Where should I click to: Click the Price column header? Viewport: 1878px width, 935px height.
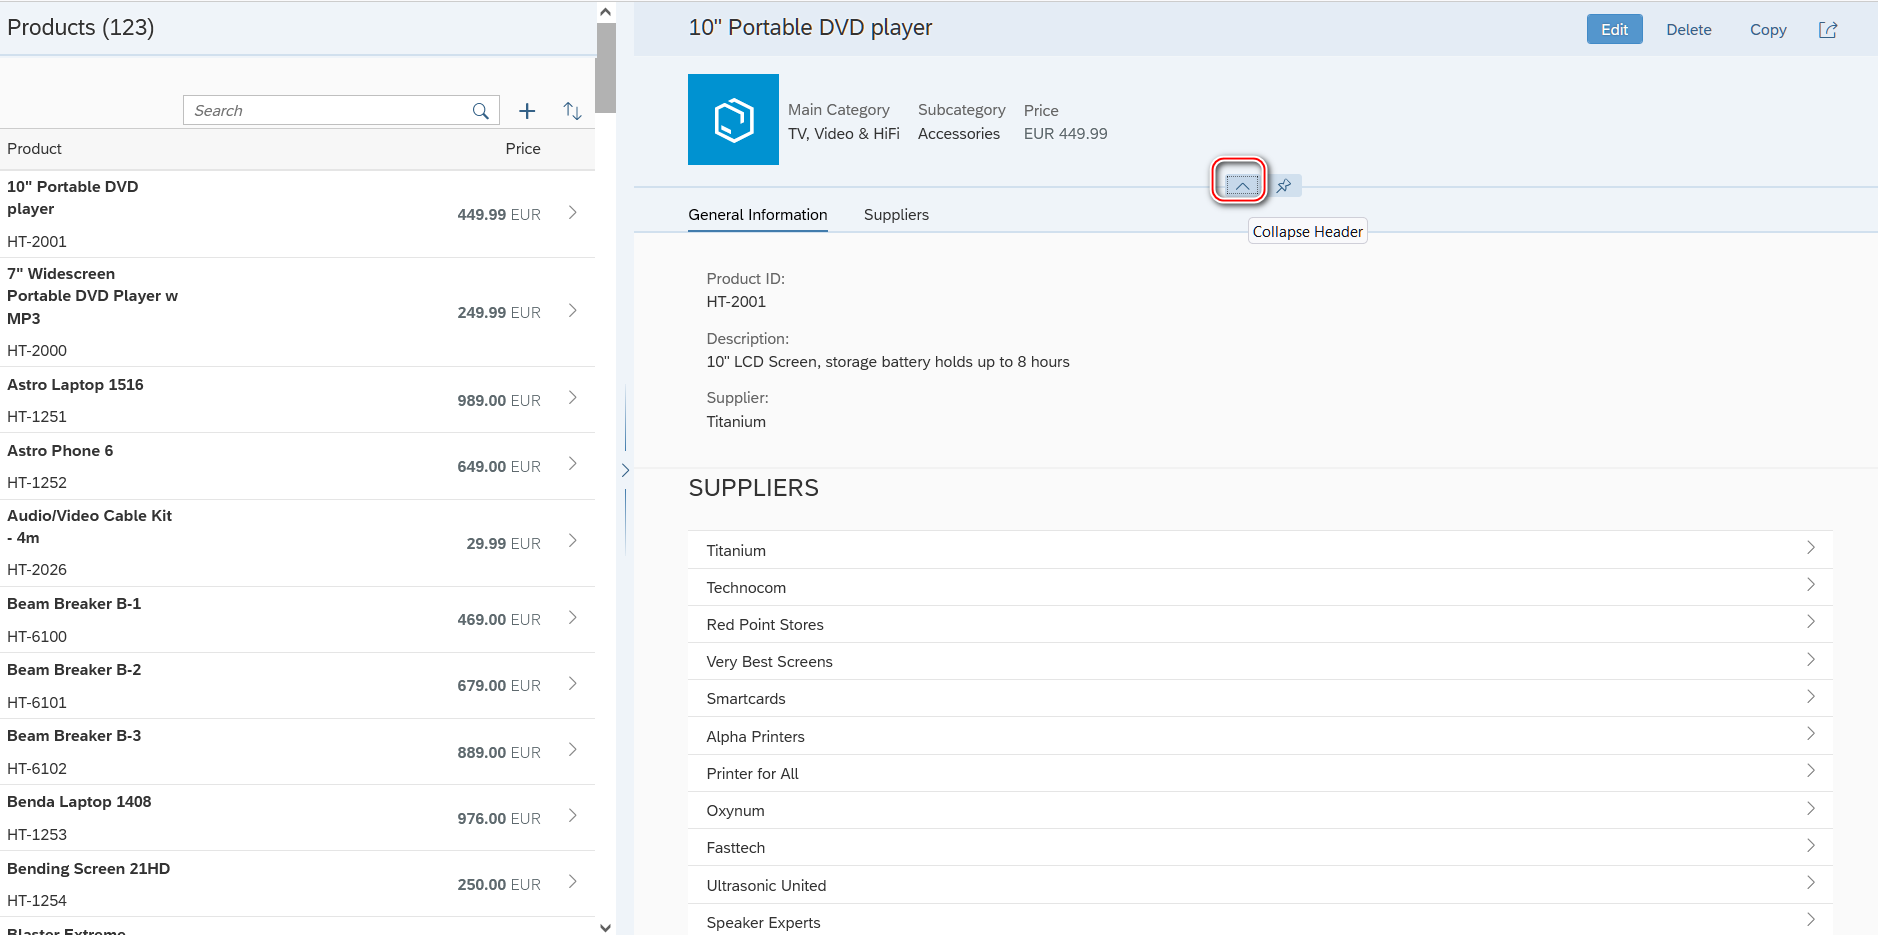click(x=522, y=149)
